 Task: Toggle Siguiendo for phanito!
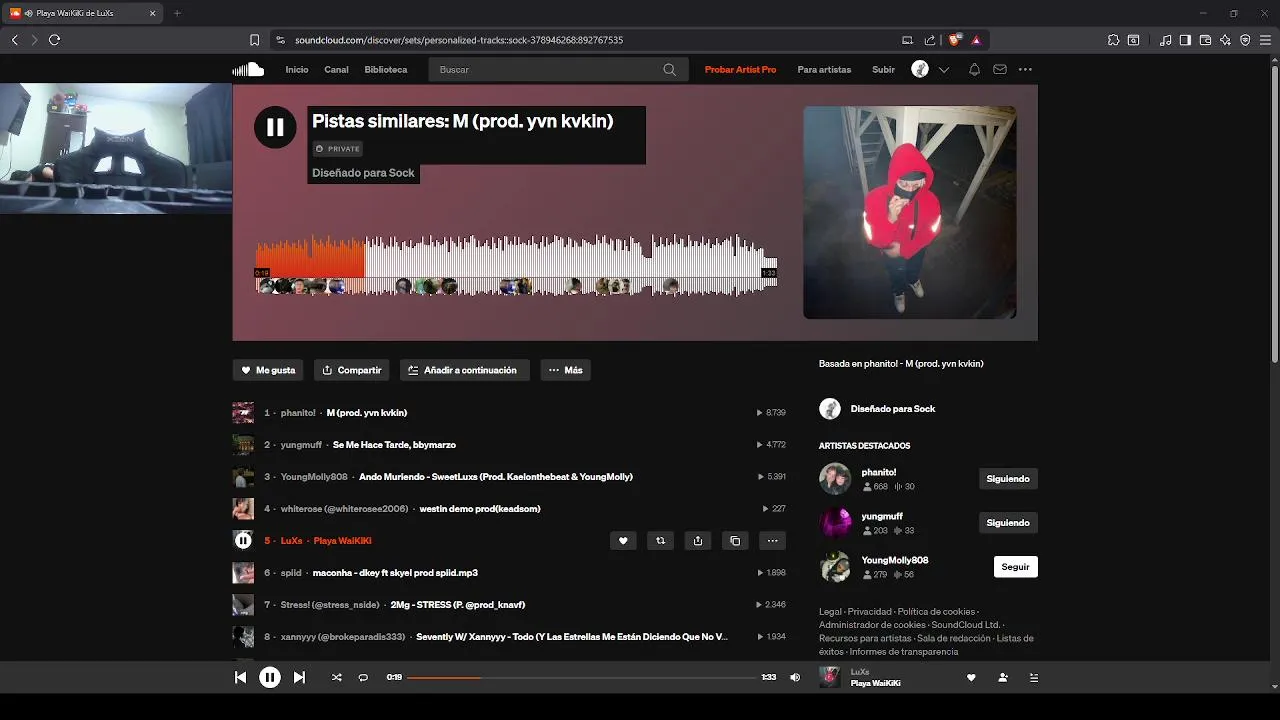tap(1008, 479)
